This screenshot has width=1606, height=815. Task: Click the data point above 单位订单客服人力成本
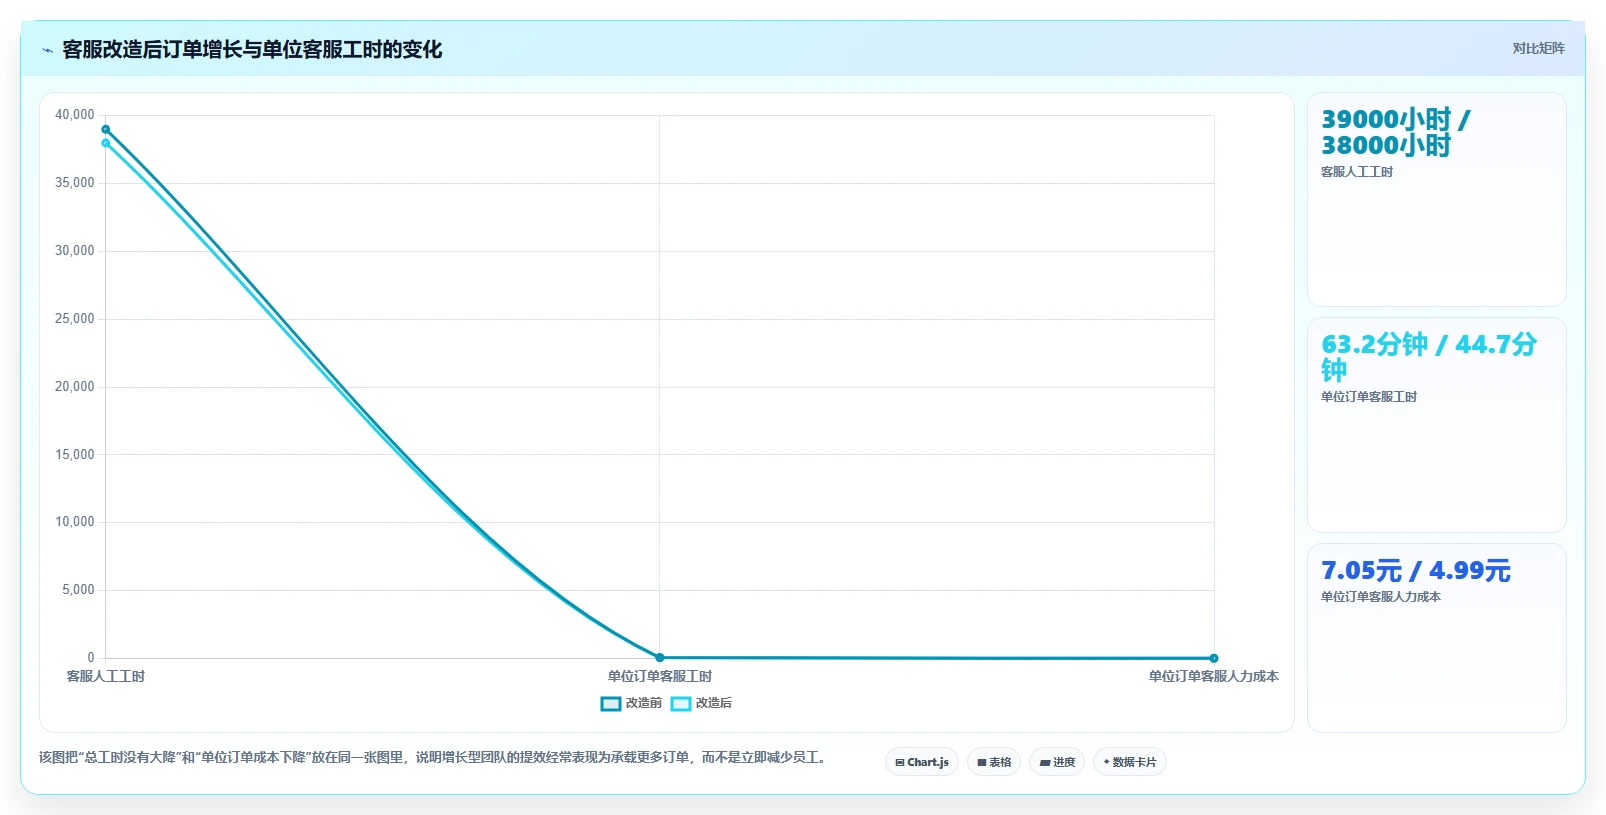pos(1214,658)
